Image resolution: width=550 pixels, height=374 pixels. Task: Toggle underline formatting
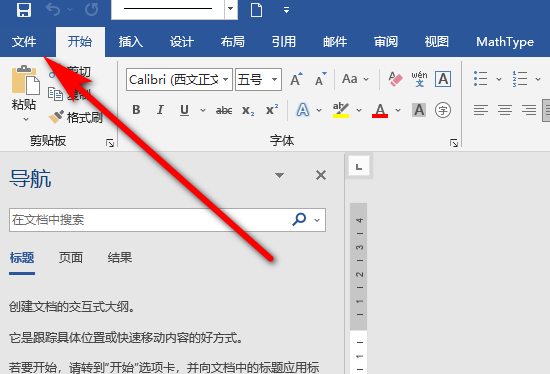184,110
